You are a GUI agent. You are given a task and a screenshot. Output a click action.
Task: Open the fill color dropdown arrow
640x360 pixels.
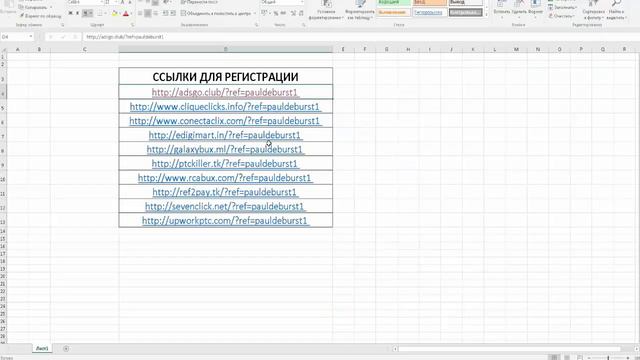pos(120,13)
